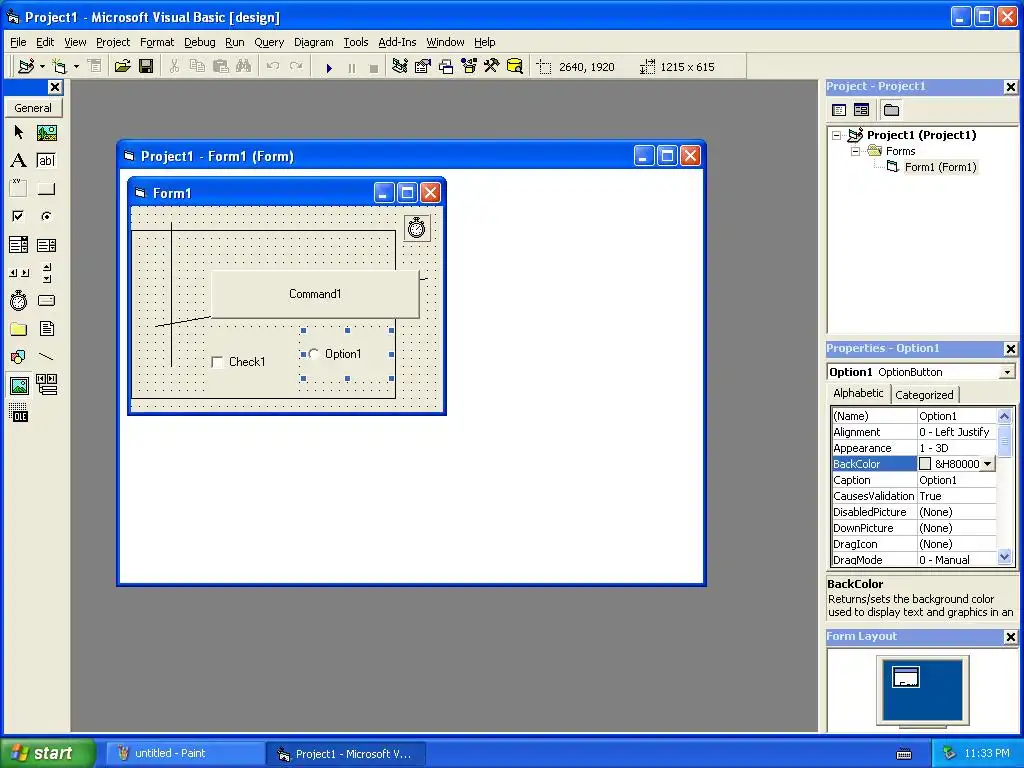Select the DirListBox folder tool
The image size is (1024, 768).
pyautogui.click(x=18, y=328)
